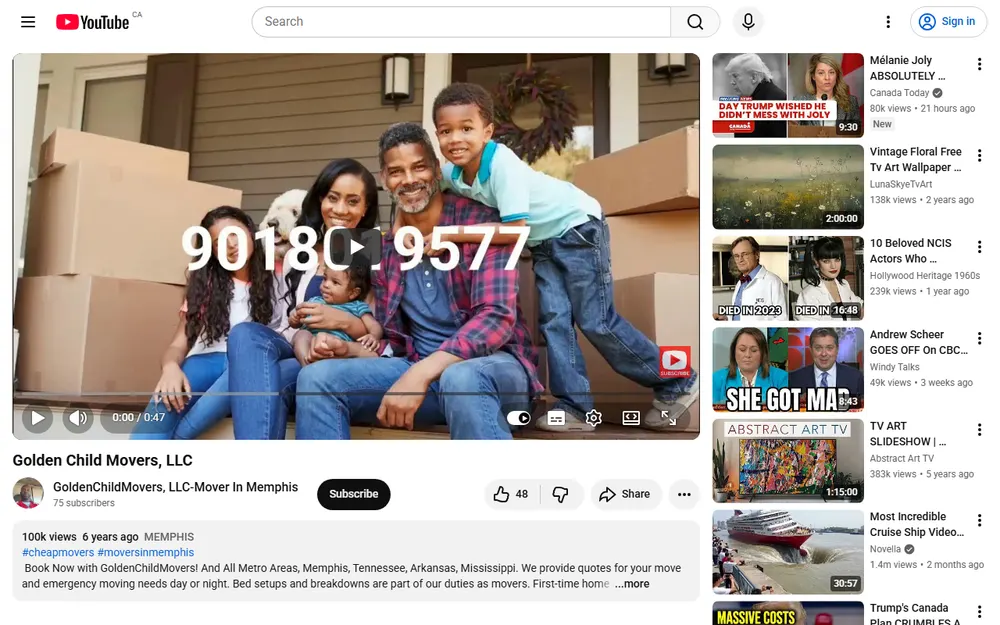Go to YouTube home via logo
The image size is (1000, 625).
[x=93, y=22]
